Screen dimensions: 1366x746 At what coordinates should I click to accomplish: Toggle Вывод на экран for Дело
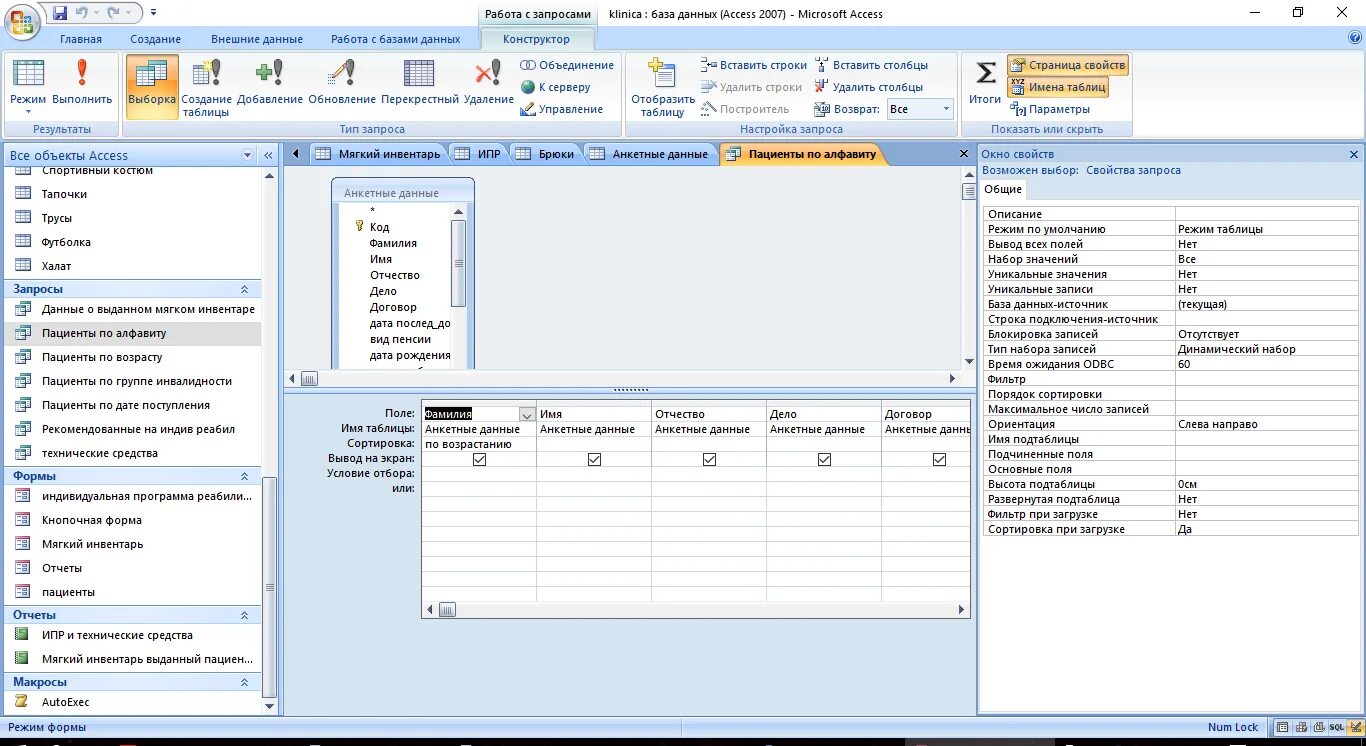coord(824,459)
